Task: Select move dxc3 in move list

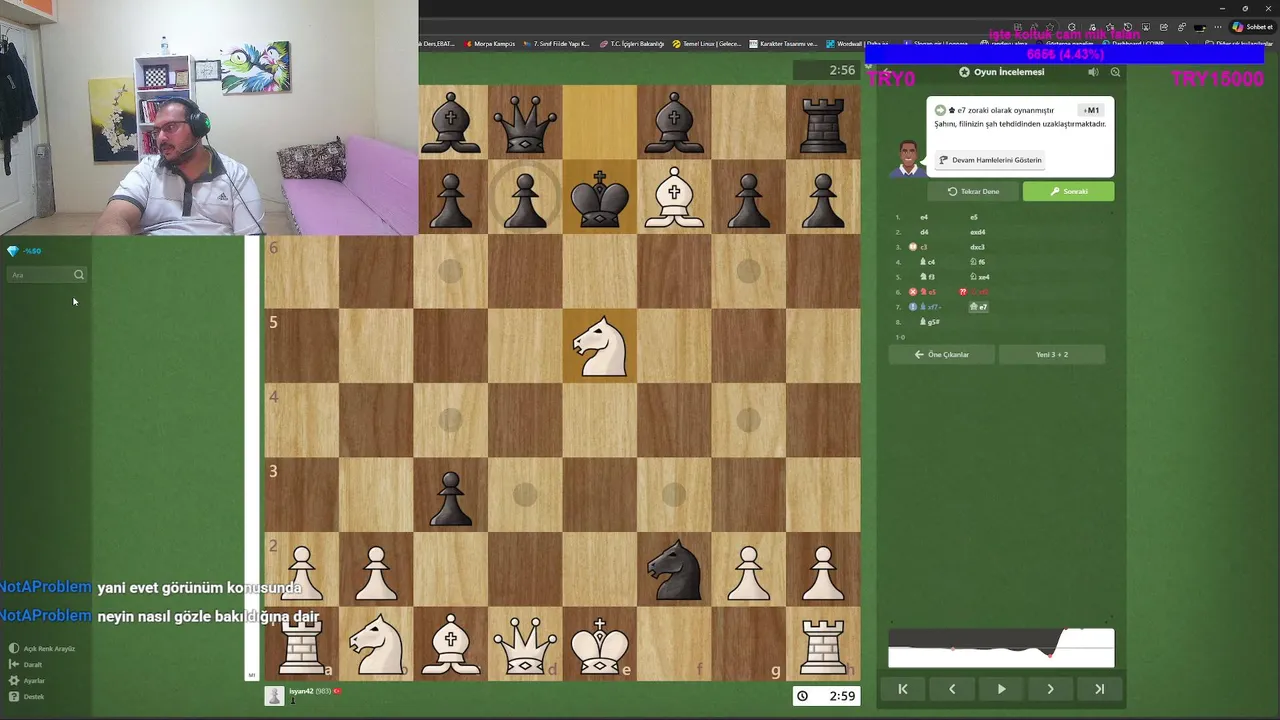Action: [x=978, y=247]
